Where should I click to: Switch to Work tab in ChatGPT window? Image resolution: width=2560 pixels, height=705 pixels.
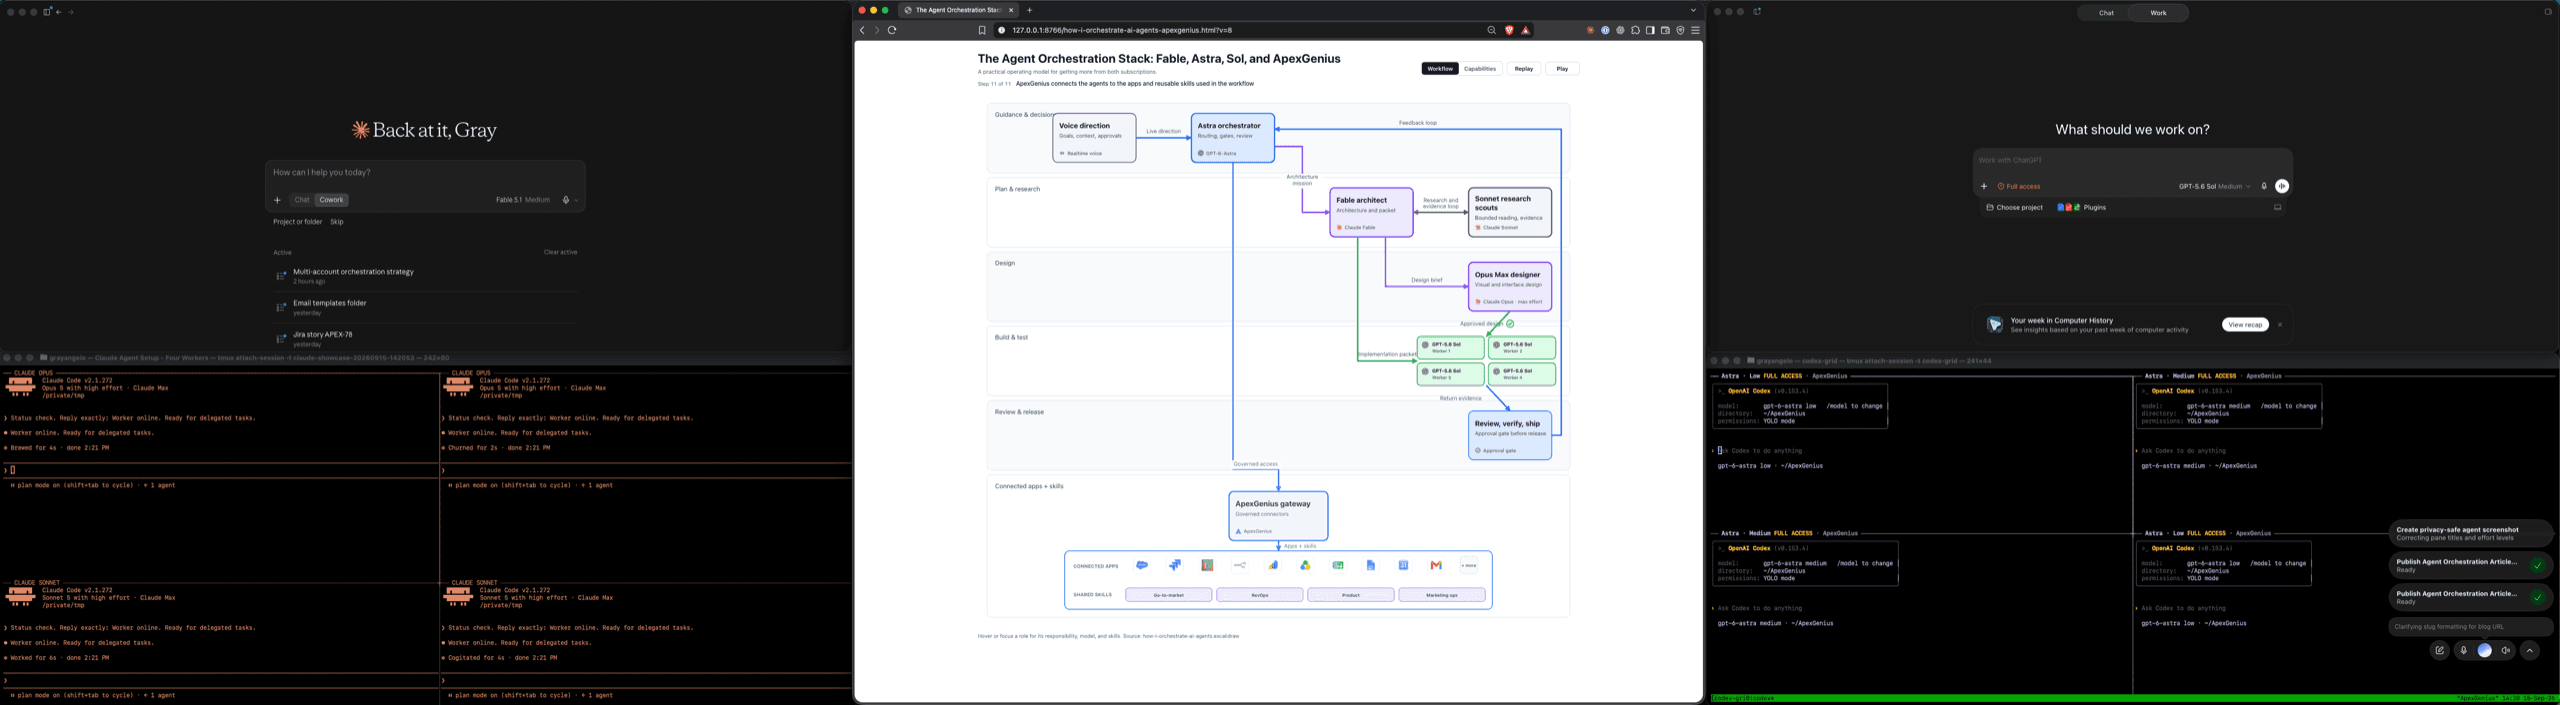coord(2158,13)
